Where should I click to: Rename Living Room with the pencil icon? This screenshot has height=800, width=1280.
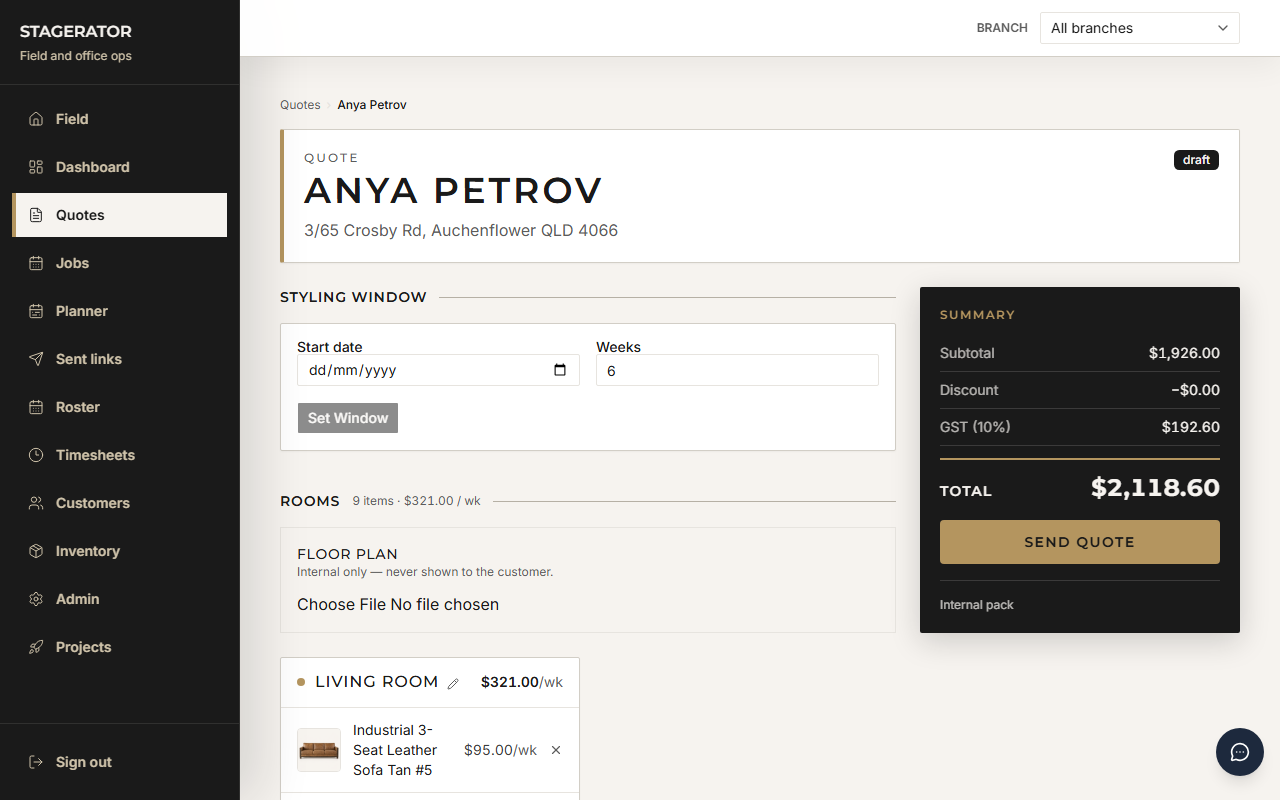click(453, 683)
